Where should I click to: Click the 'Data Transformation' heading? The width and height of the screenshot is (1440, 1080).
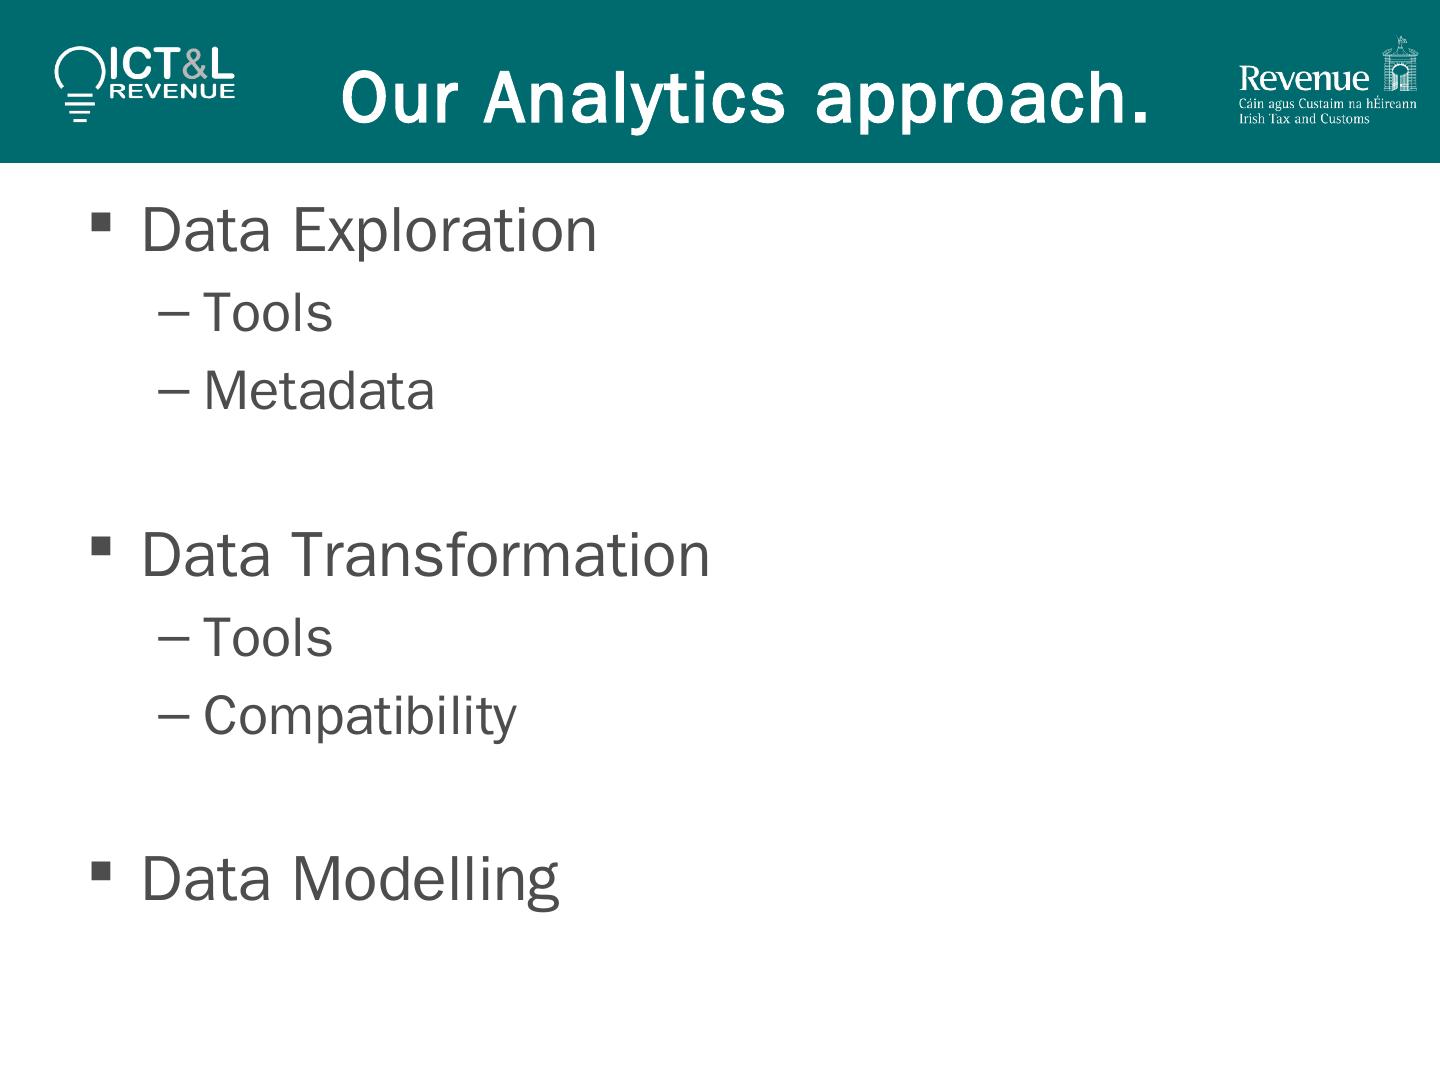click(425, 555)
